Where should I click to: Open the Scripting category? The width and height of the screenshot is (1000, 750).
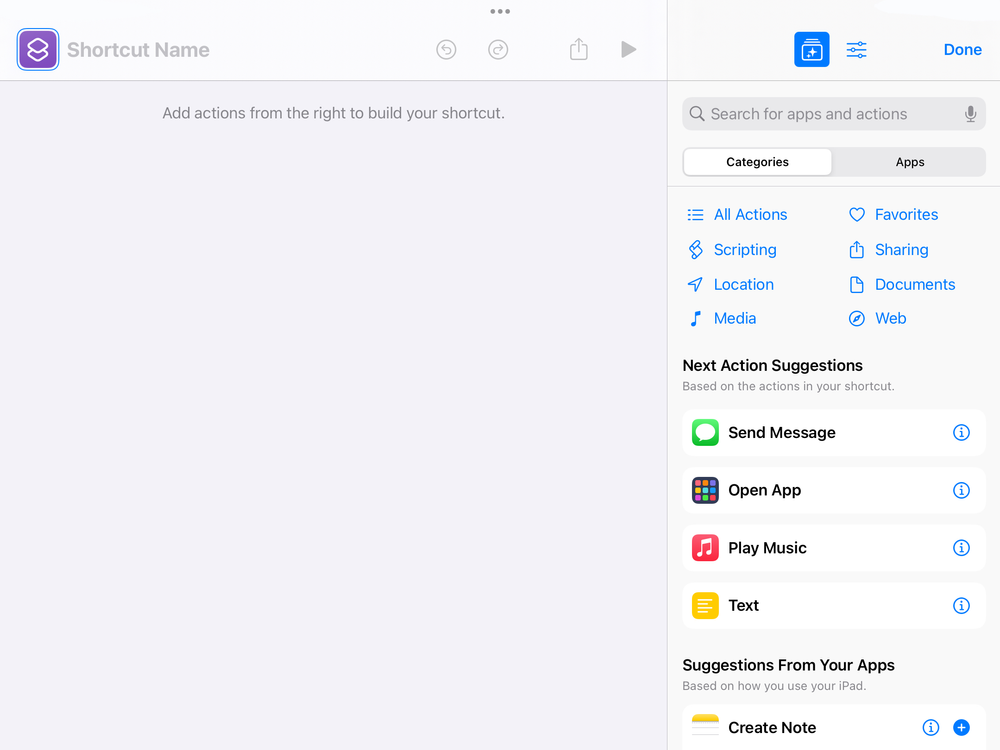point(744,249)
